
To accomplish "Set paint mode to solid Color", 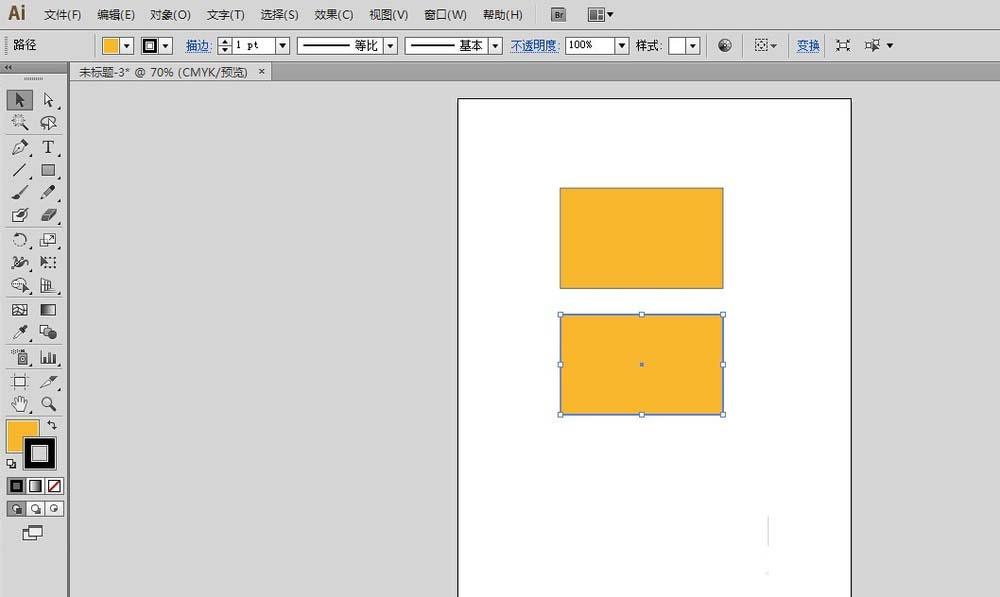I will pyautogui.click(x=17, y=486).
